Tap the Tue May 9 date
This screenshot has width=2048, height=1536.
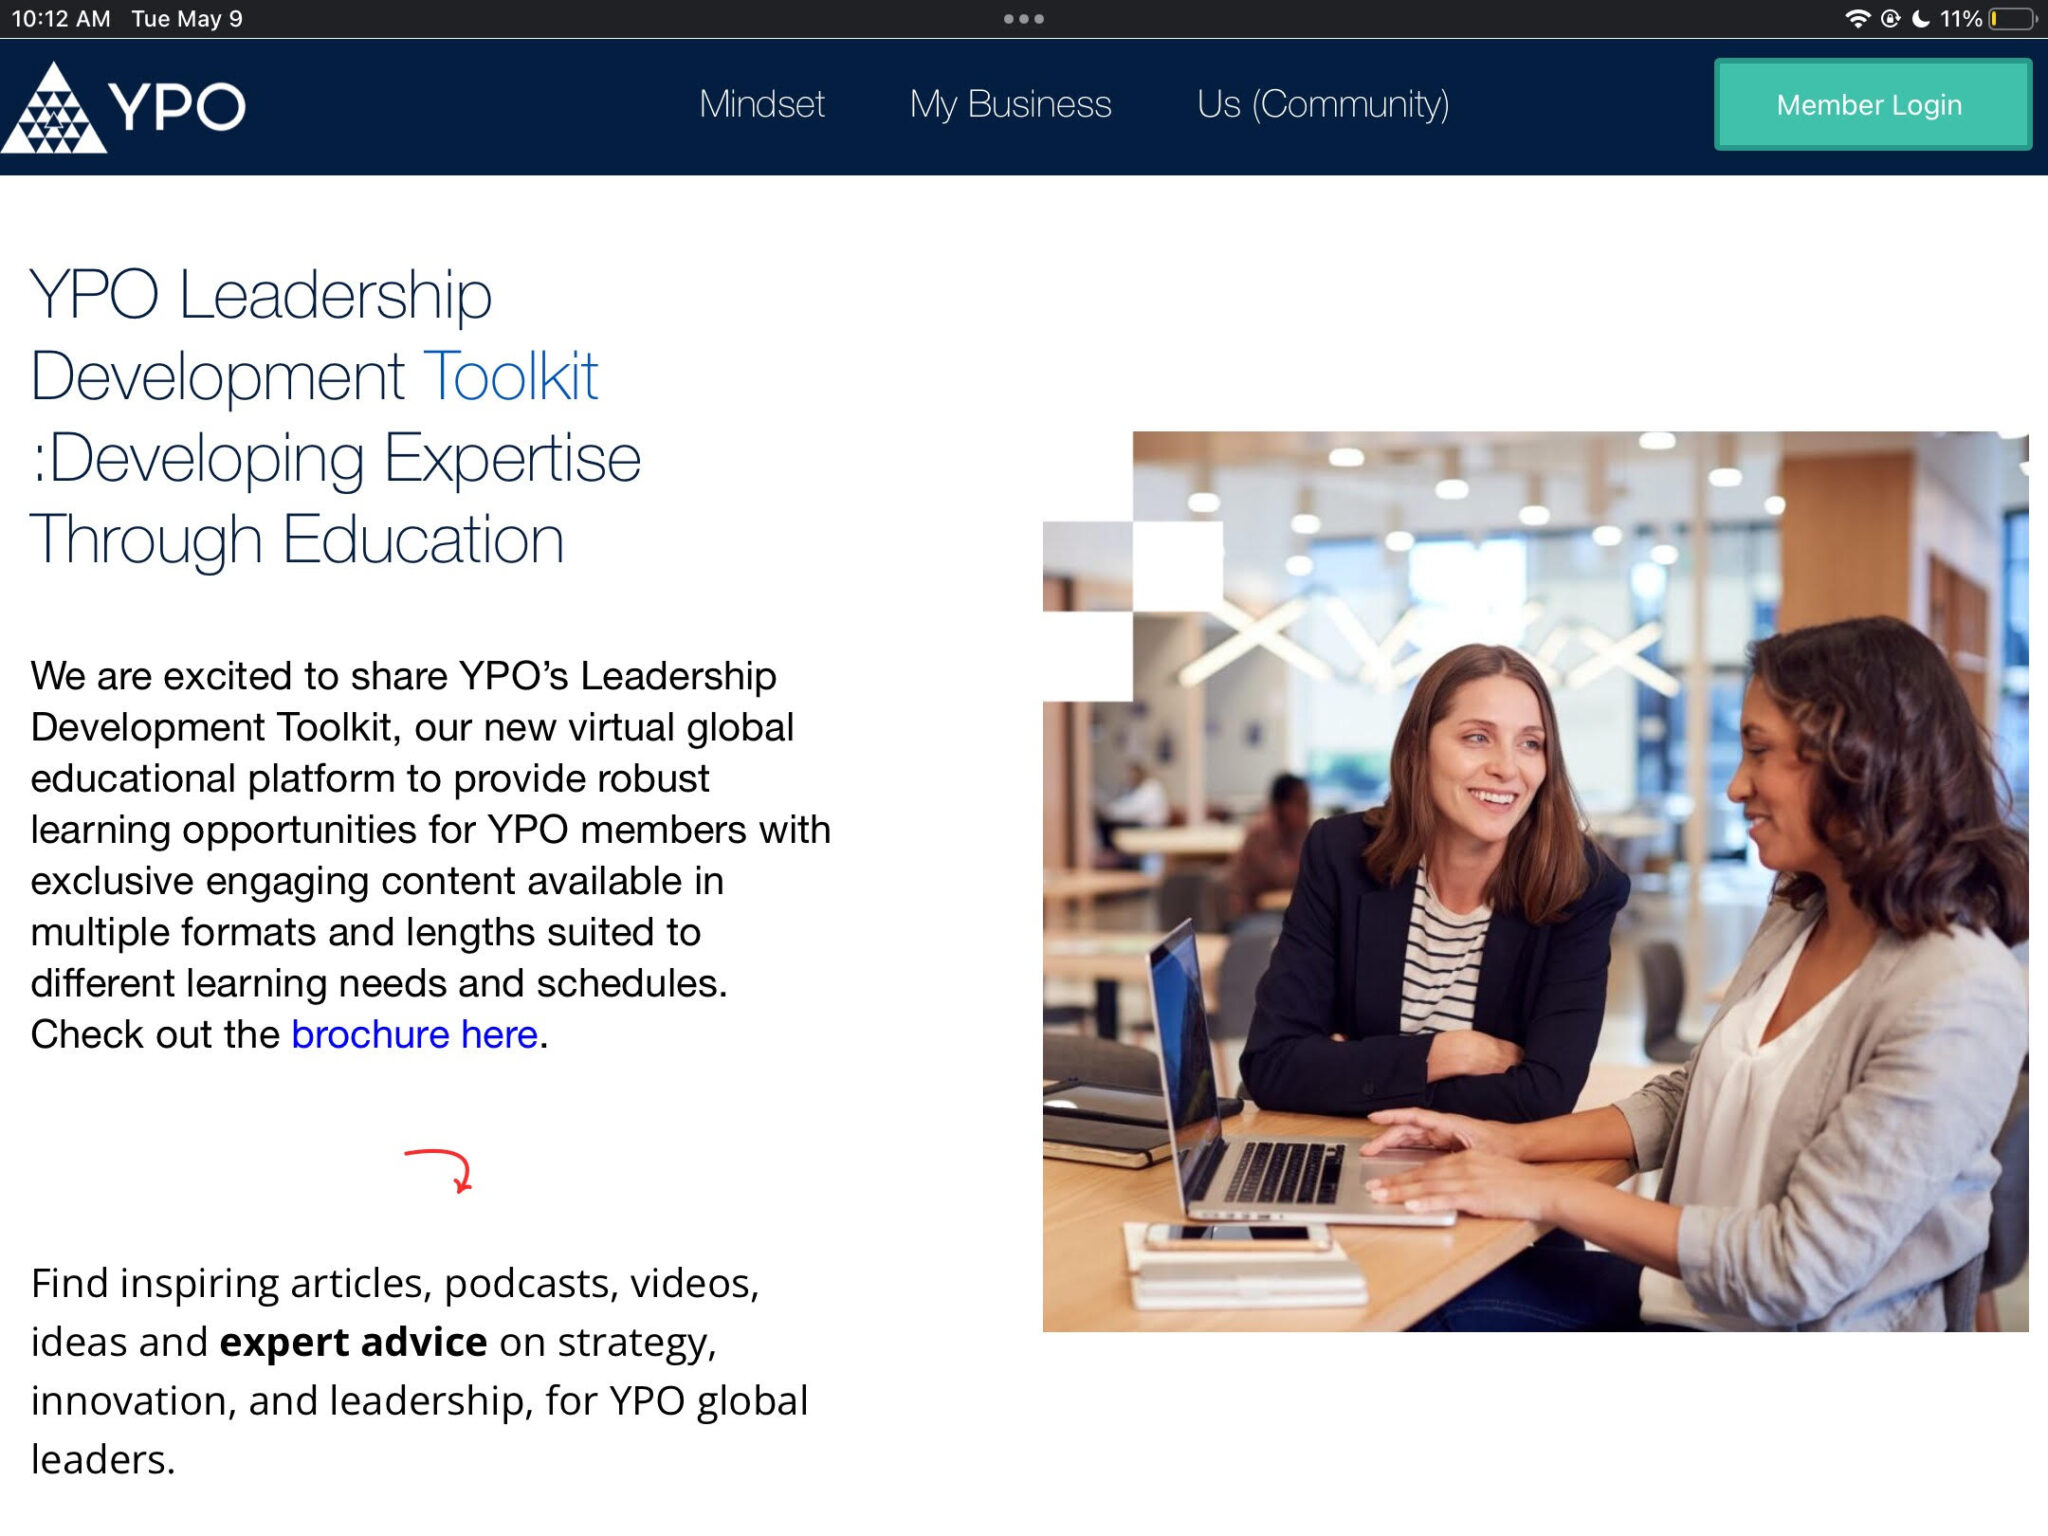click(187, 19)
